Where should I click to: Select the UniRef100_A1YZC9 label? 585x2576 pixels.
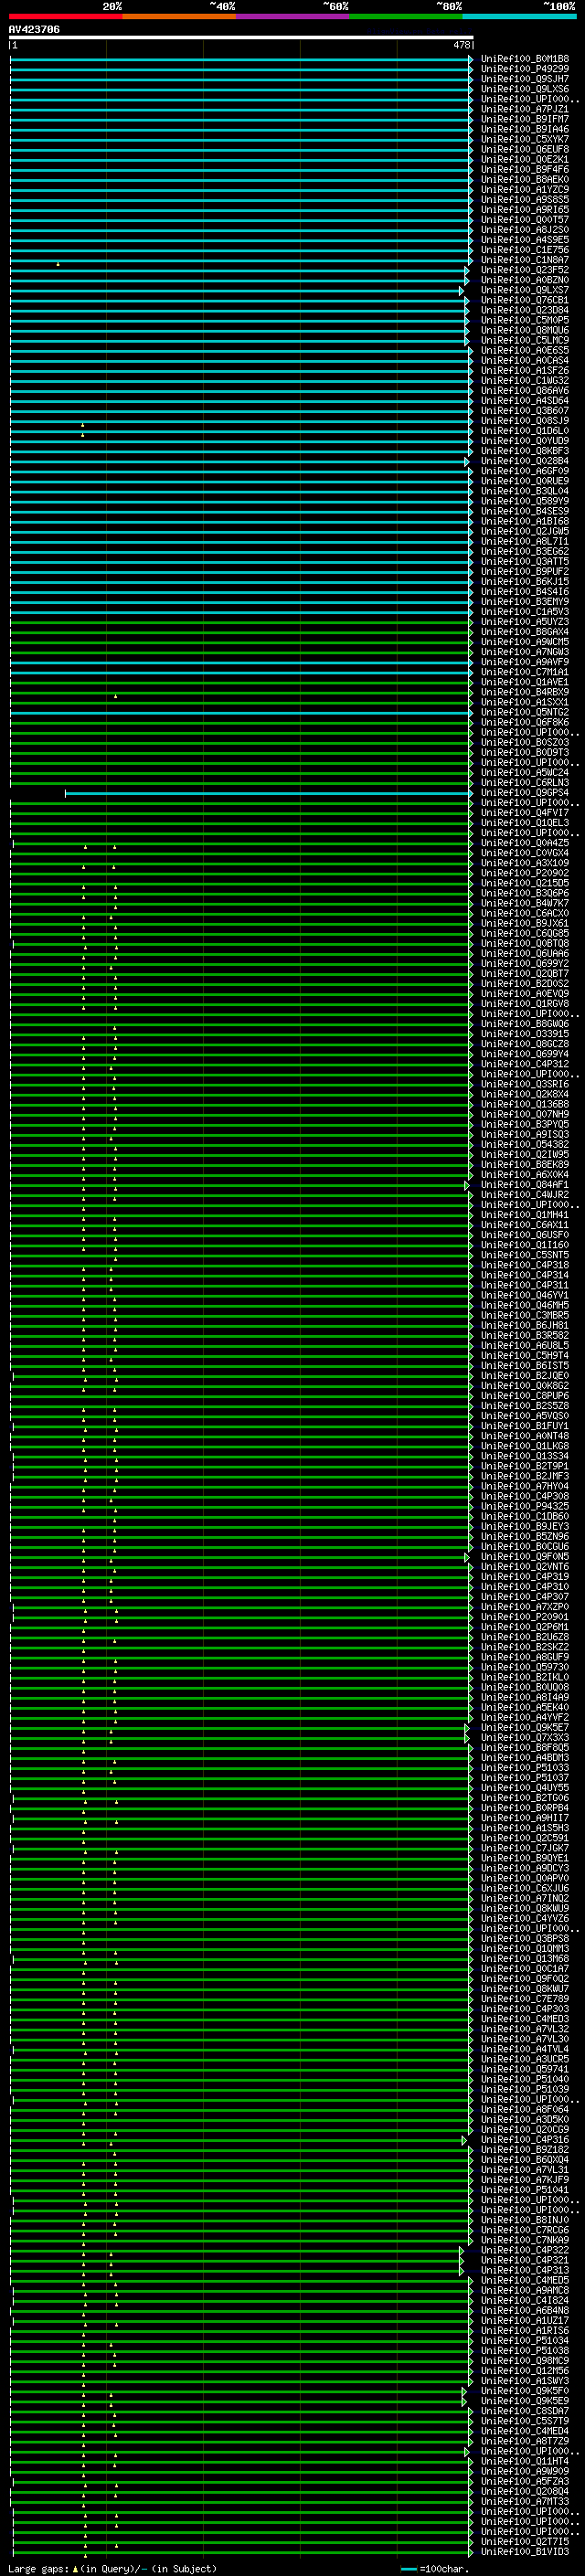coord(525,190)
